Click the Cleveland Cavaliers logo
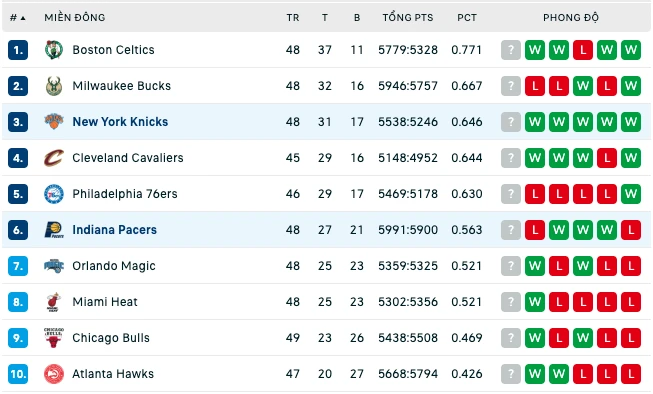The image size is (653, 394). 54,158
